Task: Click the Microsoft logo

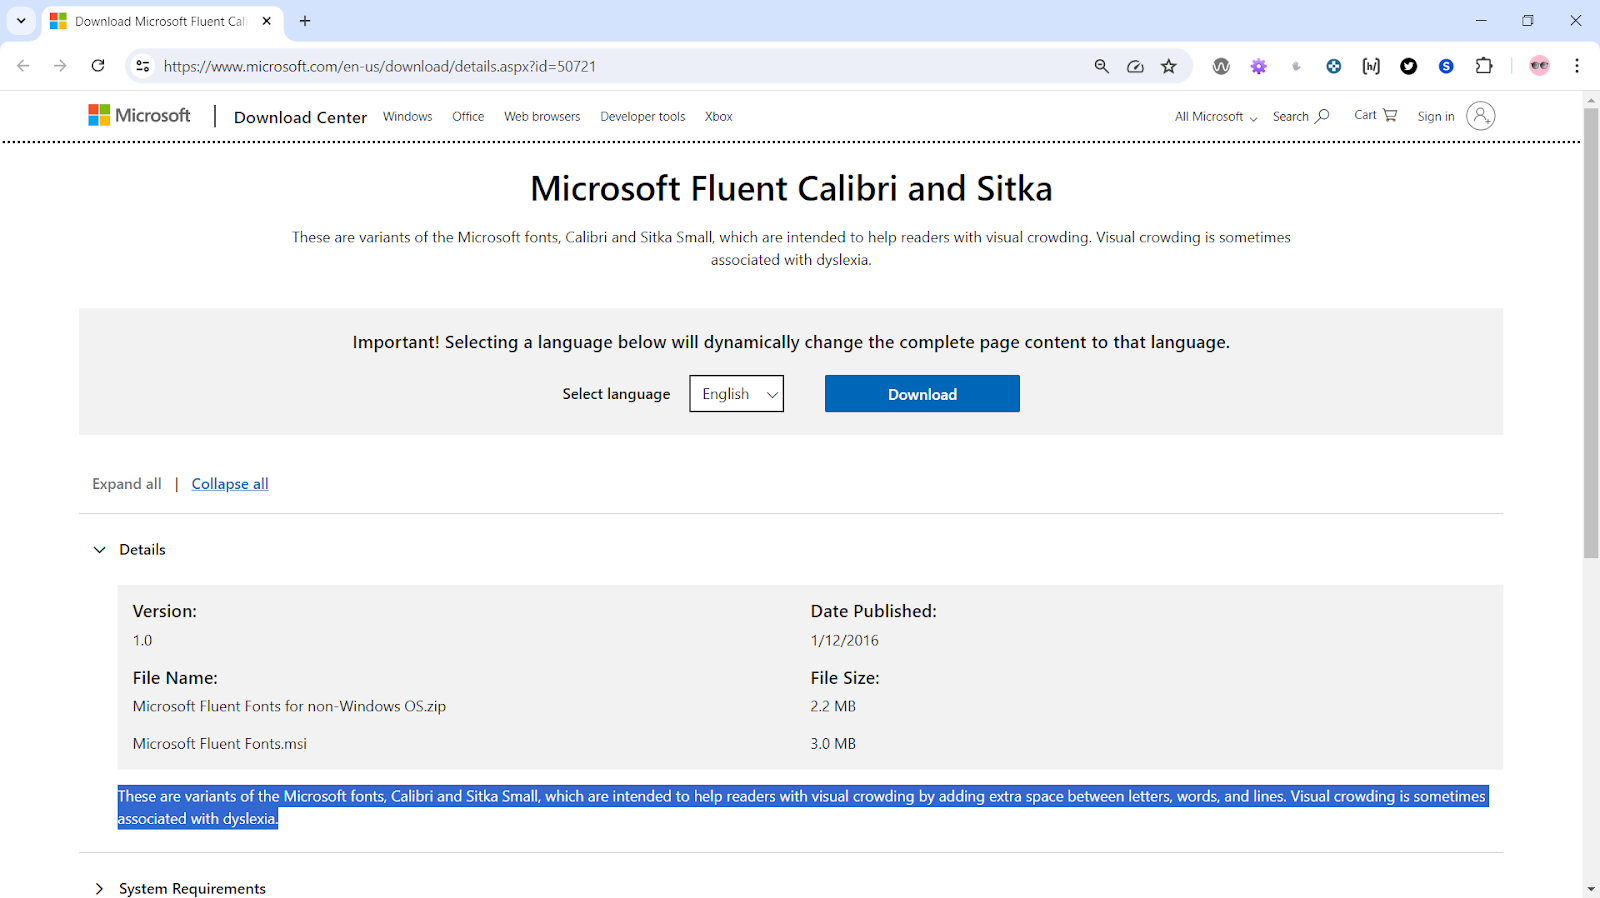Action: [x=139, y=116]
